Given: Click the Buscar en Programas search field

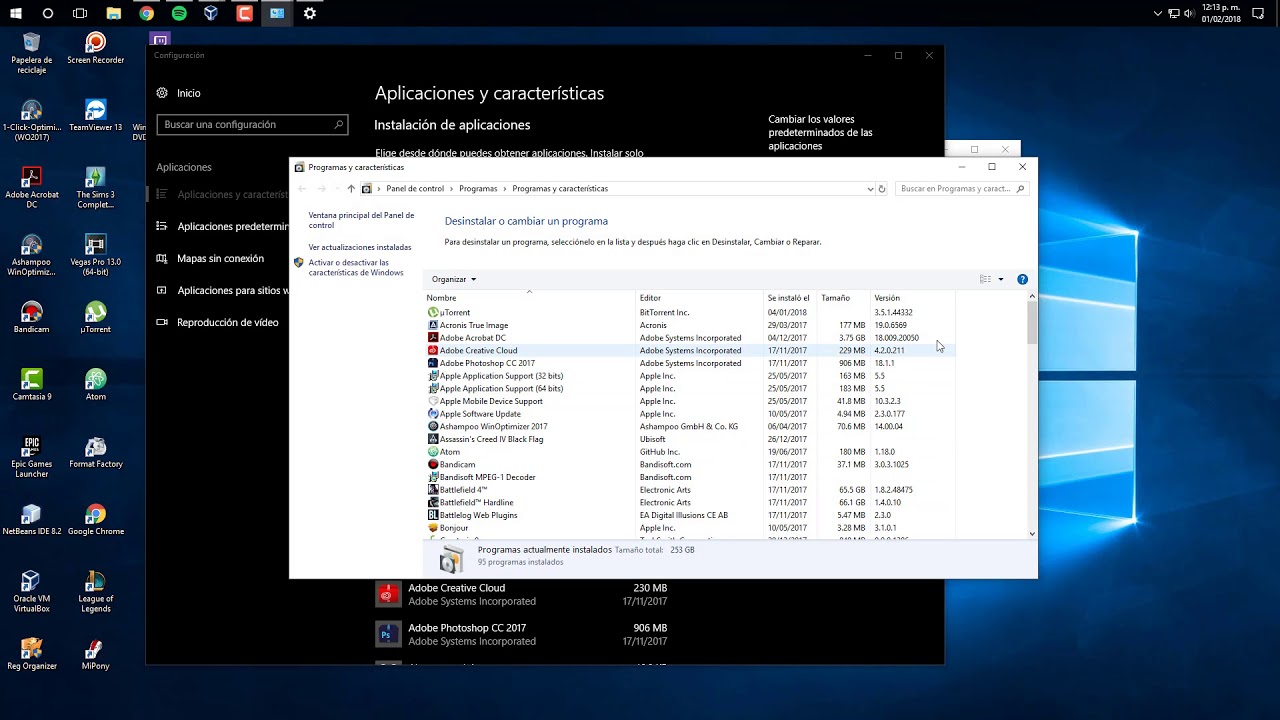Looking at the screenshot, I should 962,188.
